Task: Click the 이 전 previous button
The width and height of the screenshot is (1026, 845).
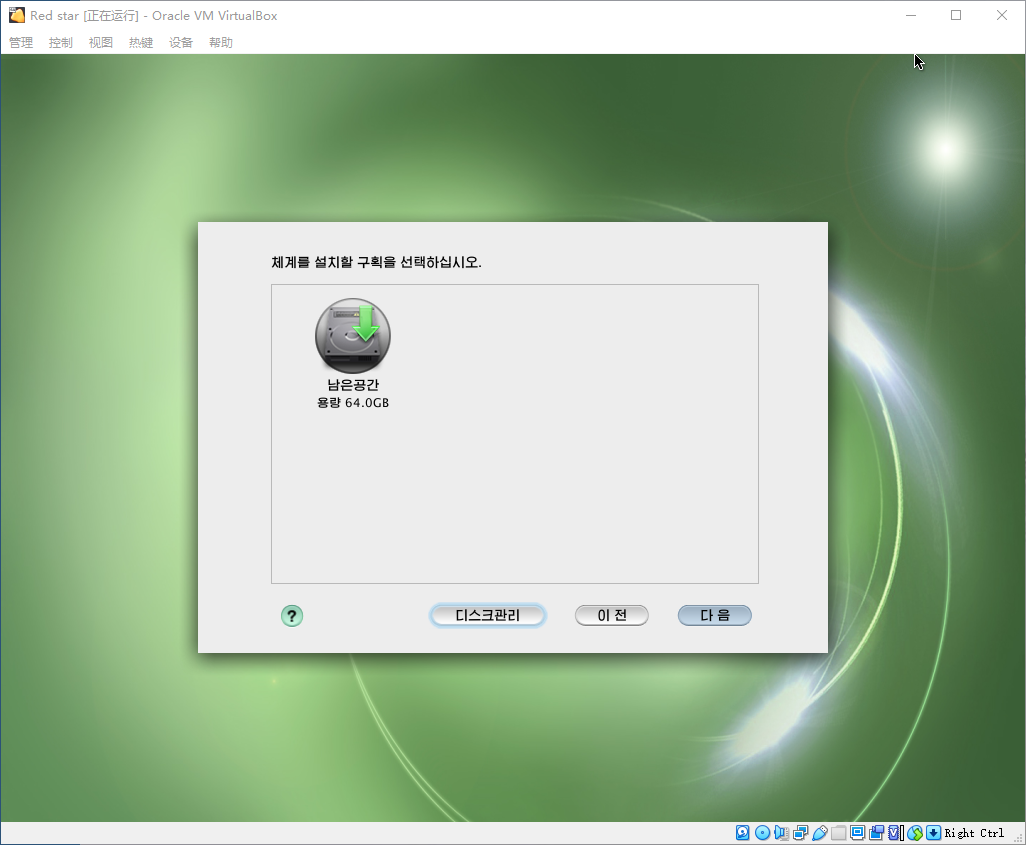Action: pyautogui.click(x=612, y=615)
